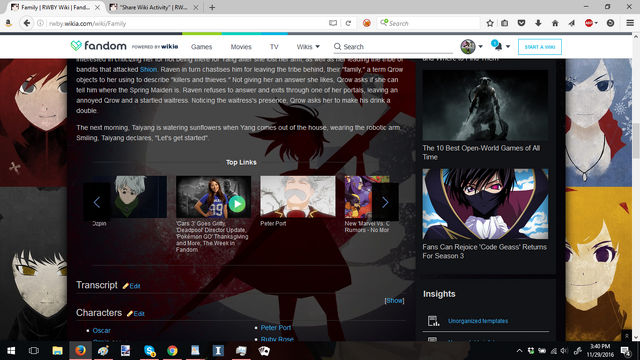Click the Amazon icon in browser toolbar
This screenshot has width=640, height=360.
[8, 23]
